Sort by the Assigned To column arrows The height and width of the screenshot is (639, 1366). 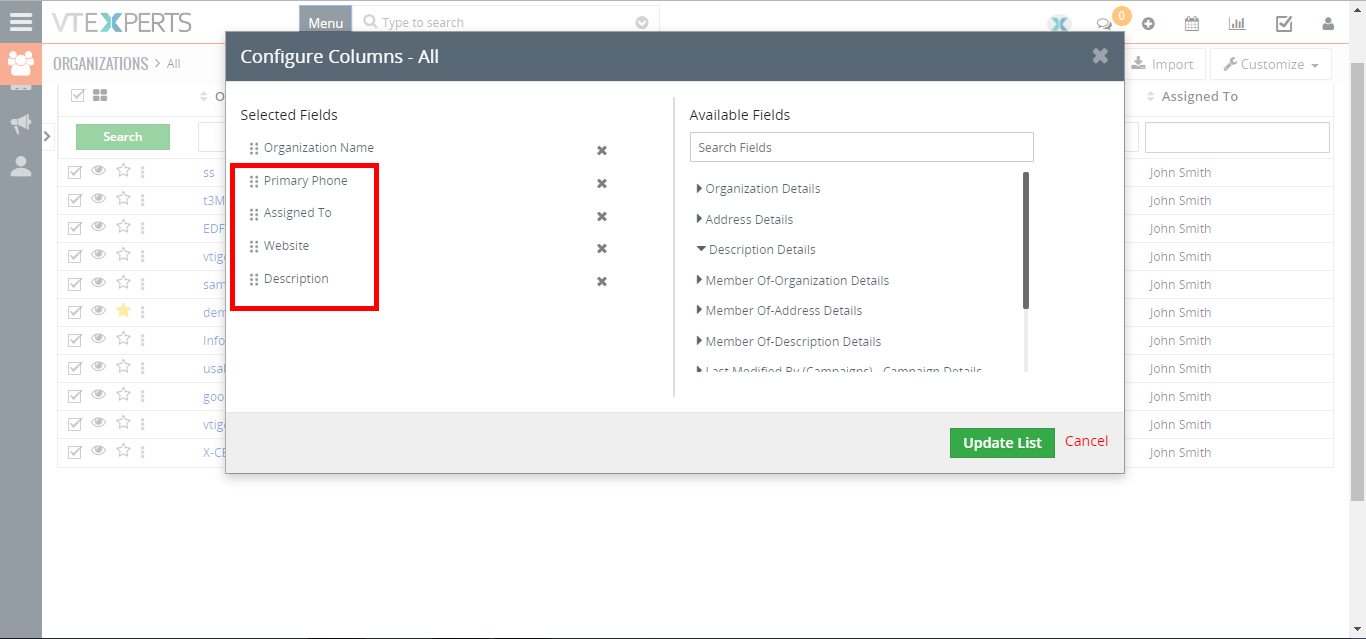1151,97
